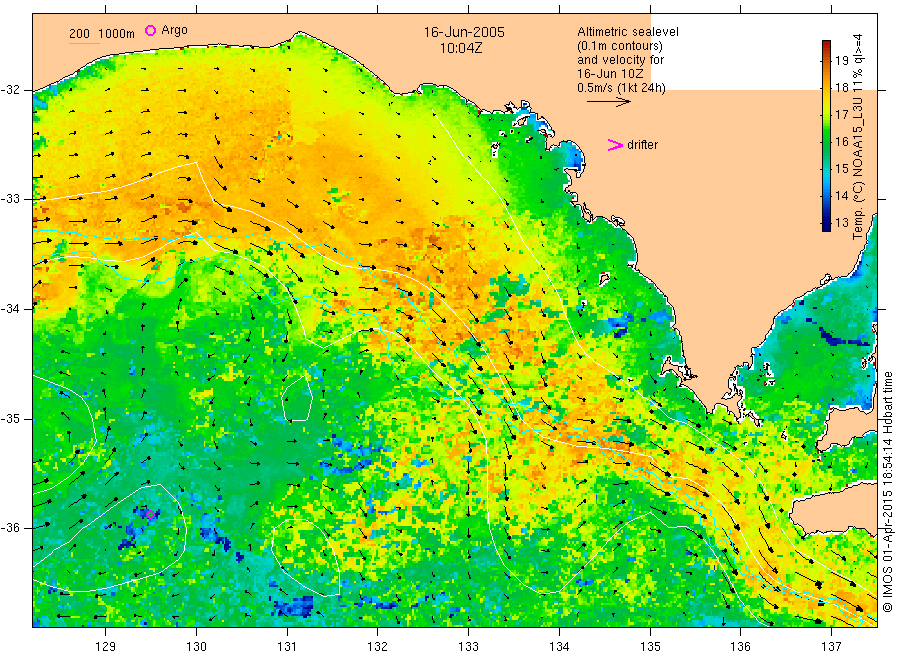Click the '200 1000m' depth legend text

coord(102,33)
